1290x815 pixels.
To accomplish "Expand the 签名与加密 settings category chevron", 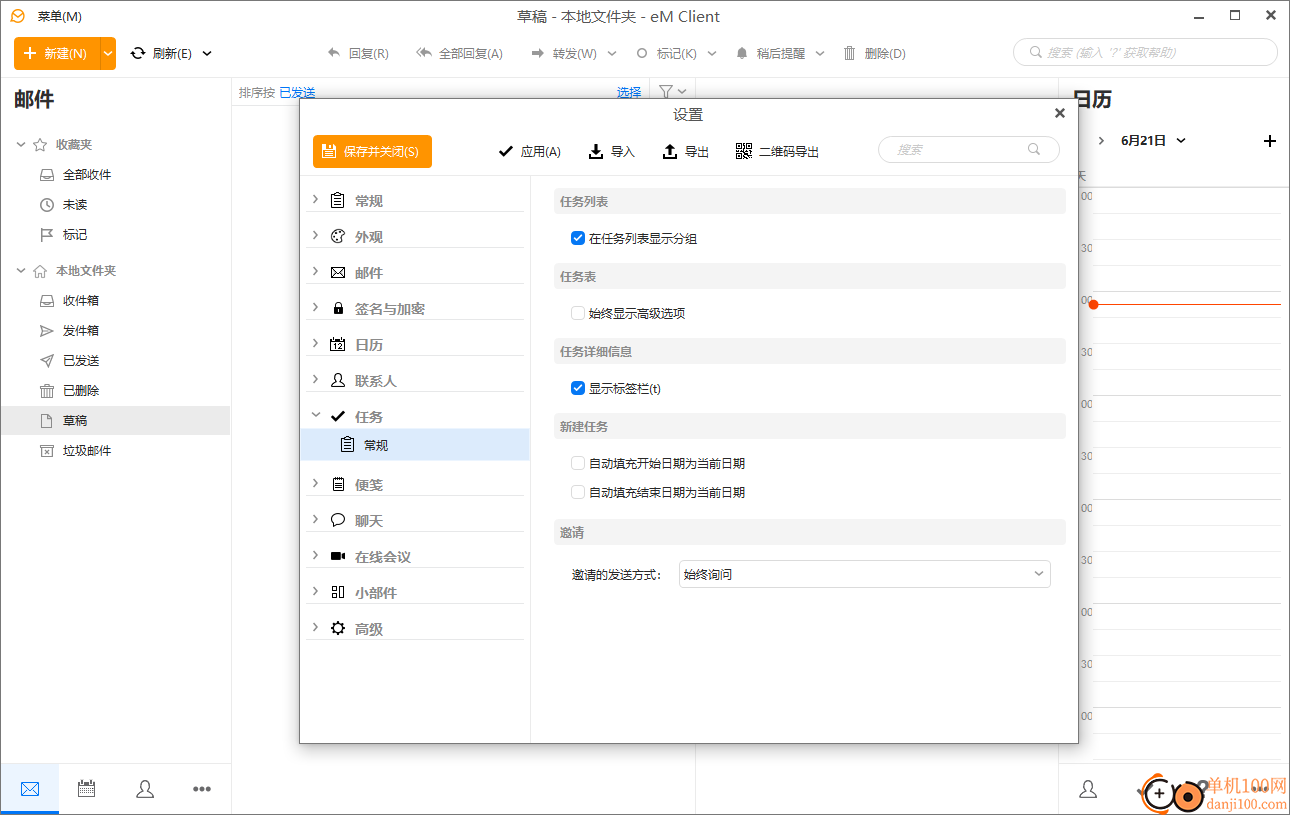I will 315,308.
